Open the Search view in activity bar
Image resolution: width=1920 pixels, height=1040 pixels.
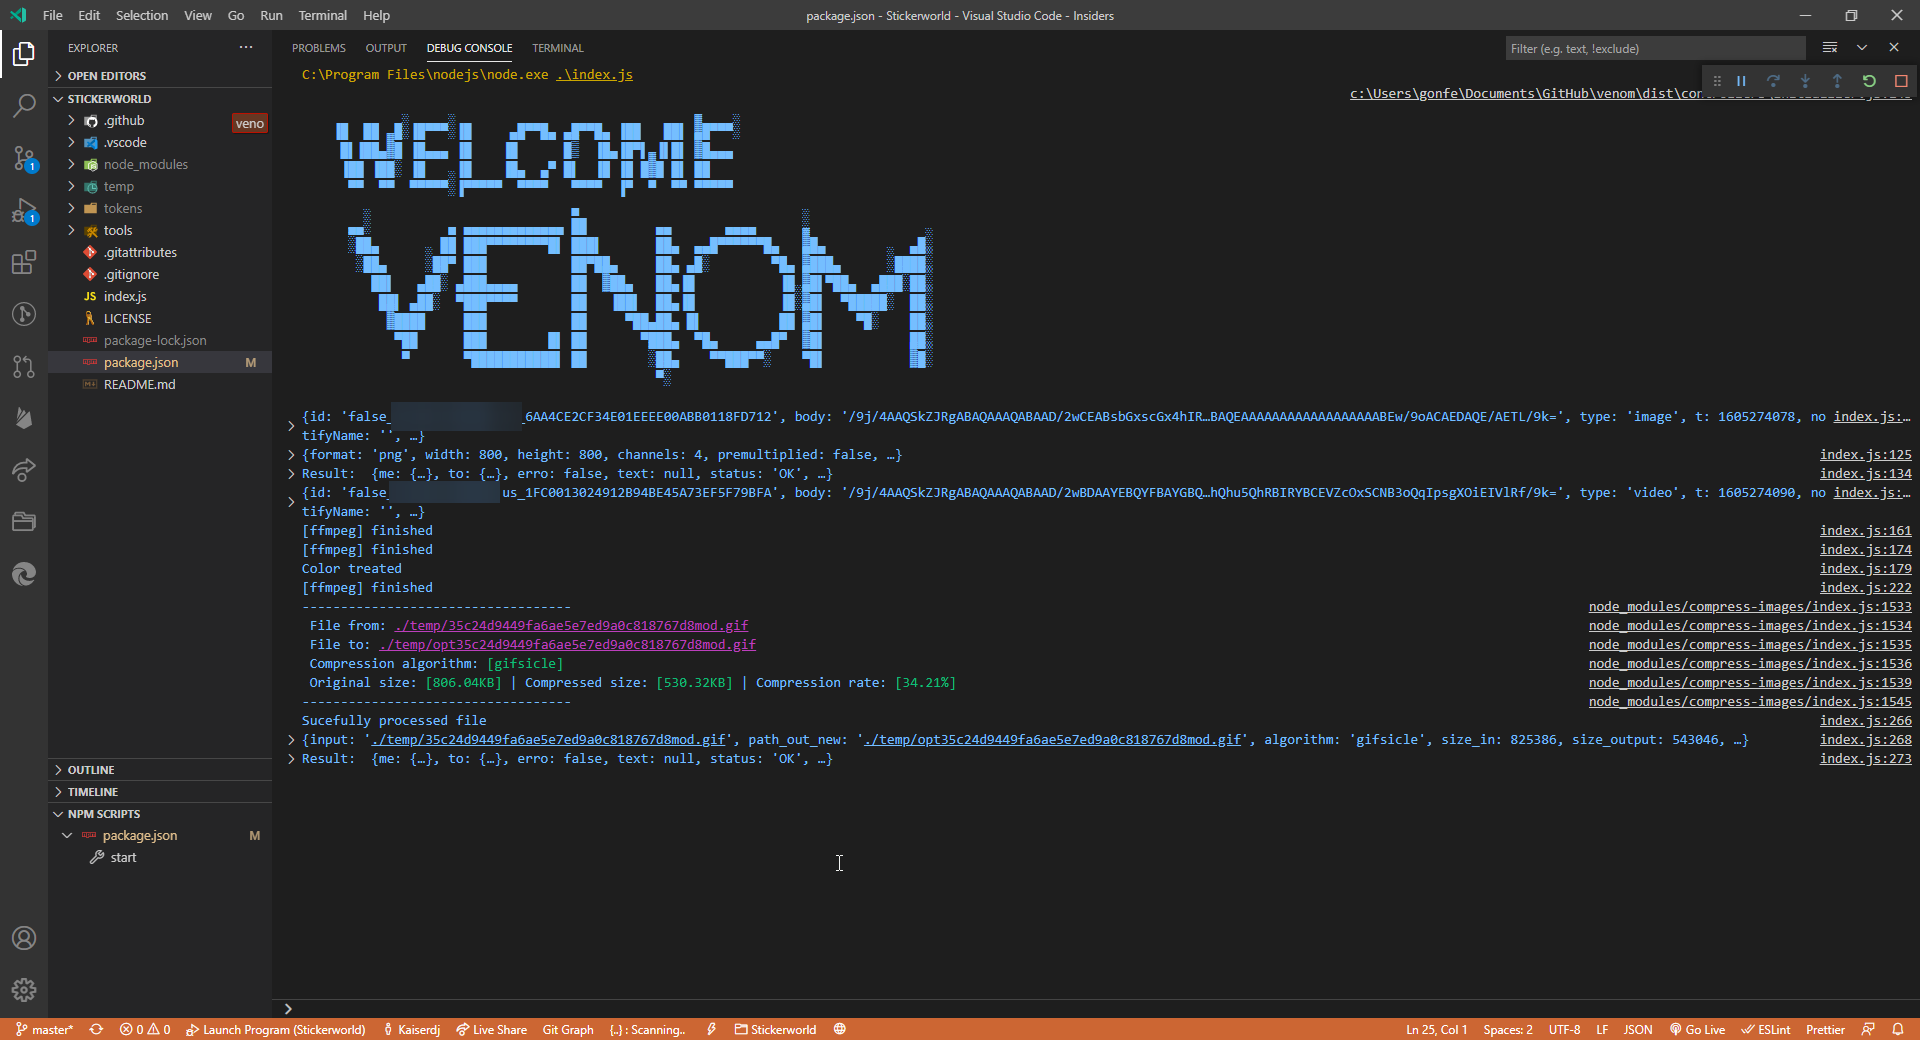pyautogui.click(x=24, y=105)
